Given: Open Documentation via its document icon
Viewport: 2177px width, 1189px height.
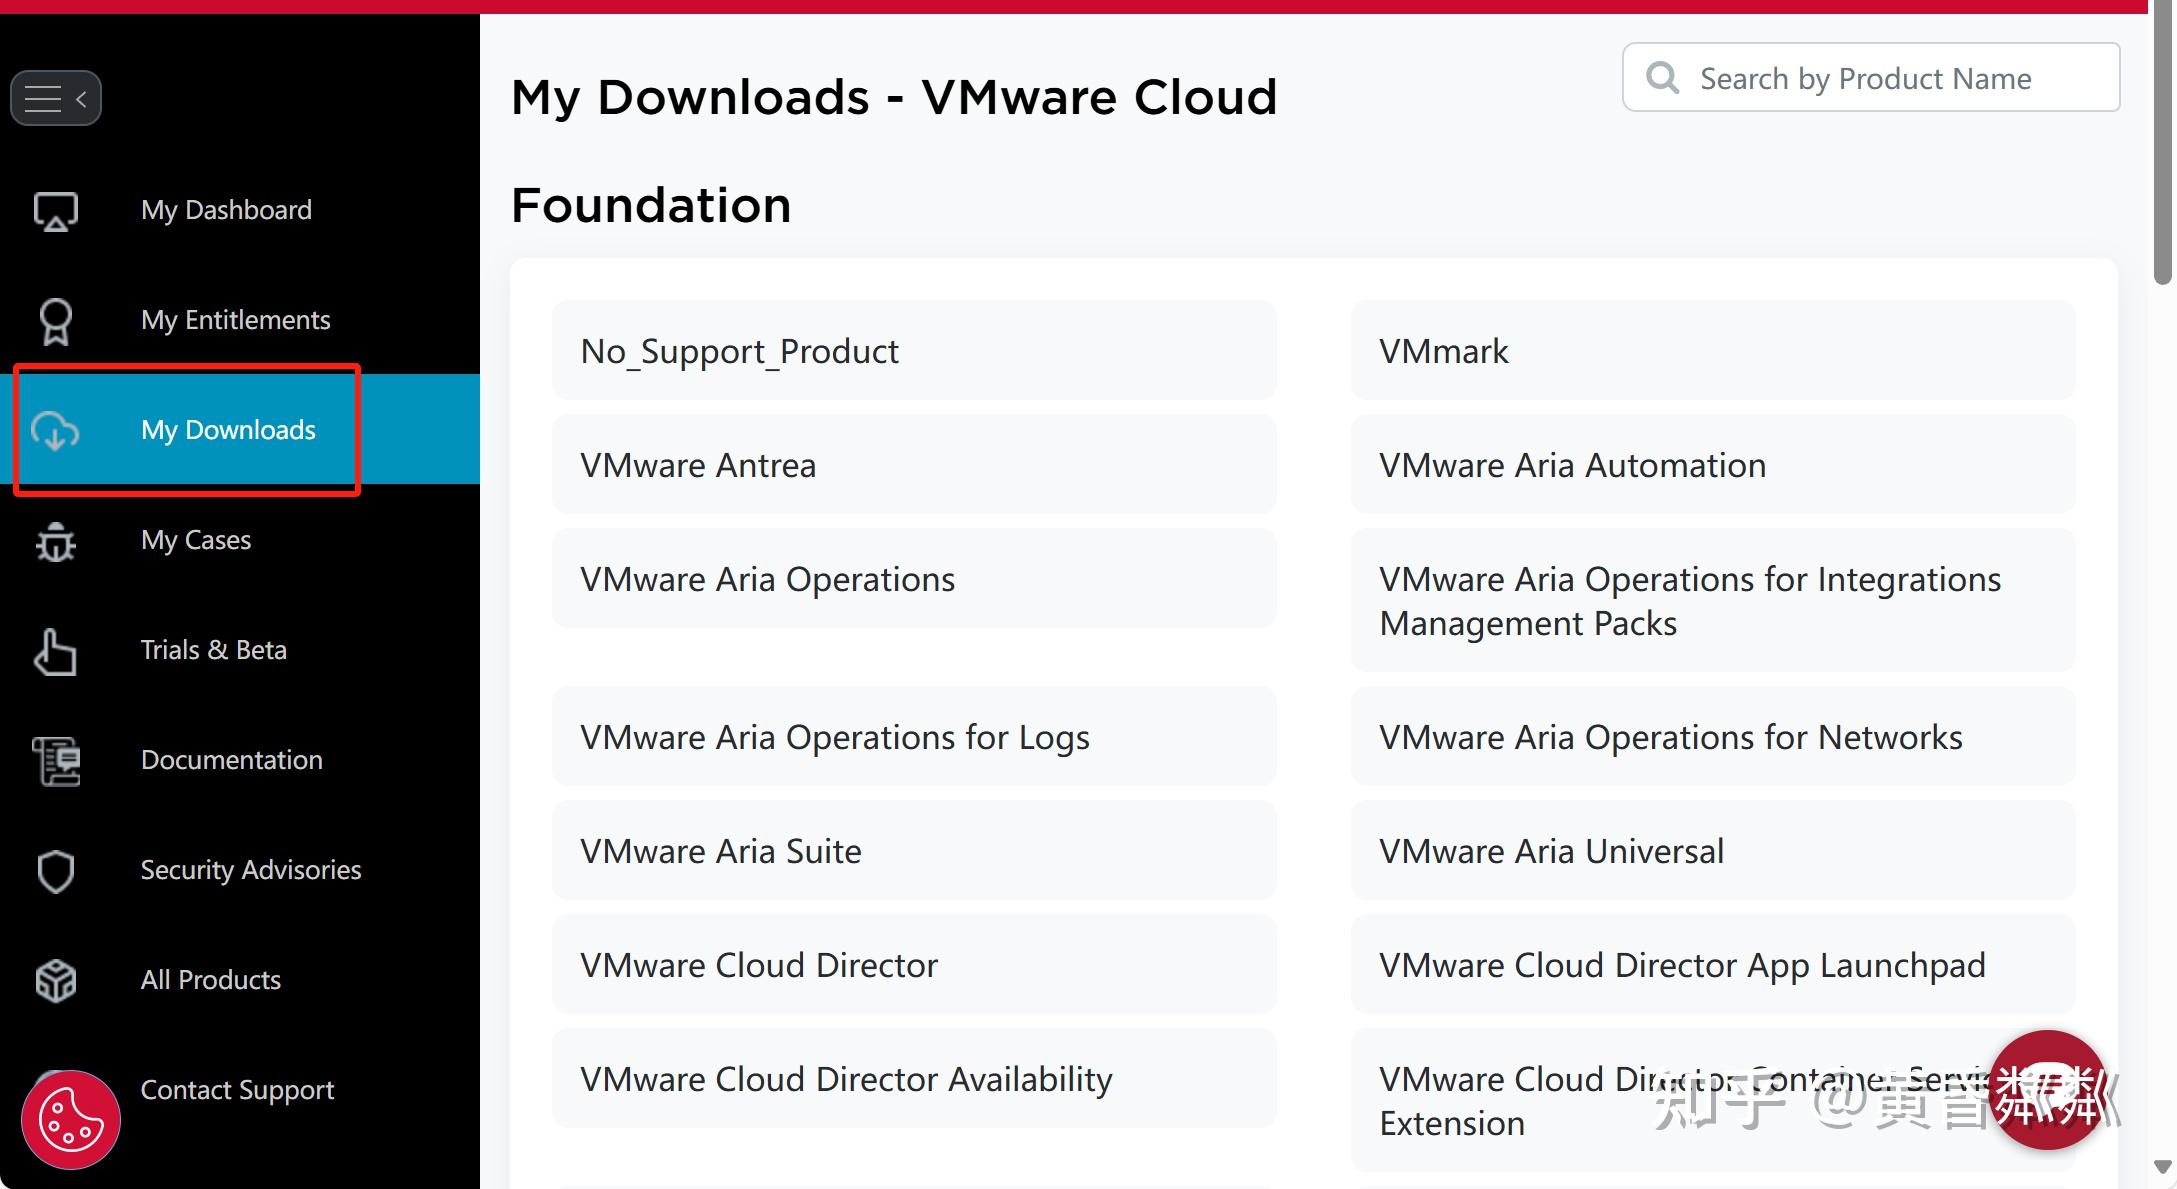Looking at the screenshot, I should click(55, 761).
